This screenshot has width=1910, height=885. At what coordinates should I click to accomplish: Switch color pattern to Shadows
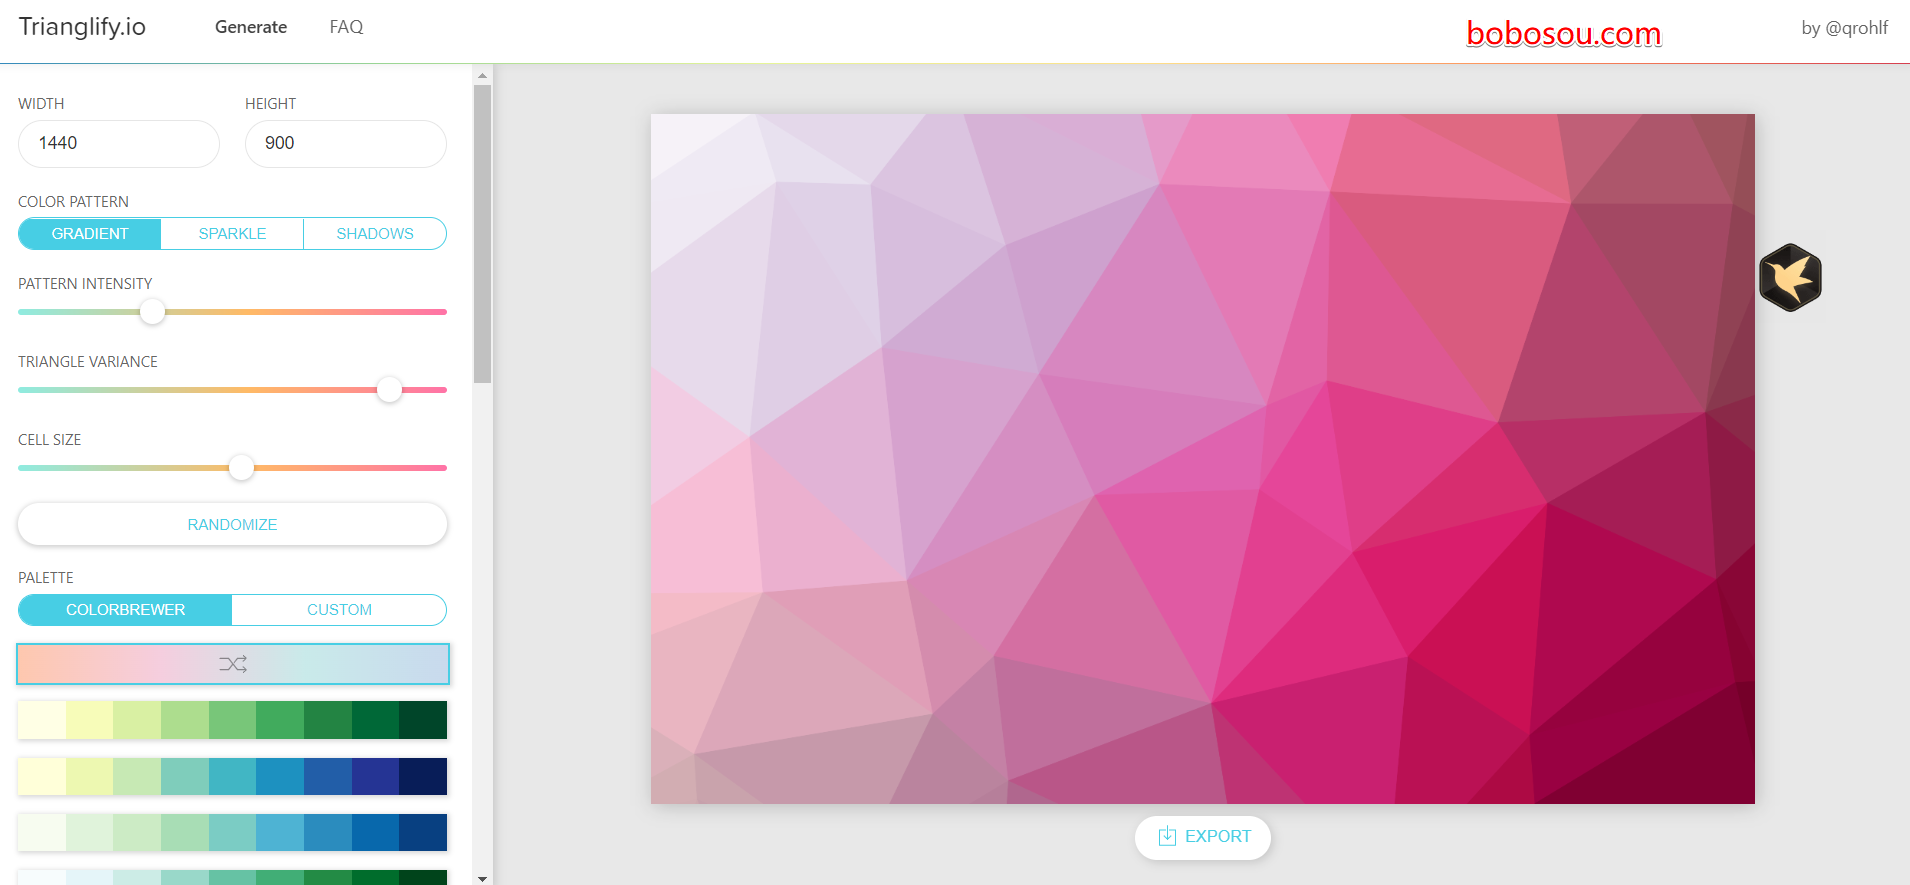(375, 234)
